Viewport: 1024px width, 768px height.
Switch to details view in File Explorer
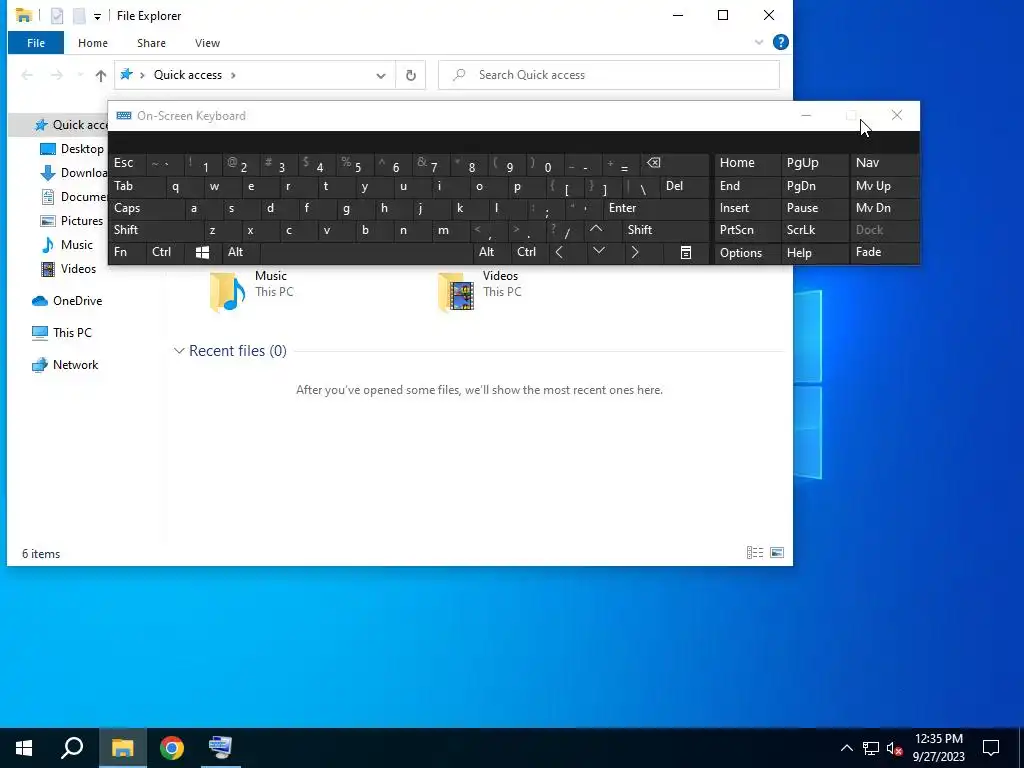755,553
